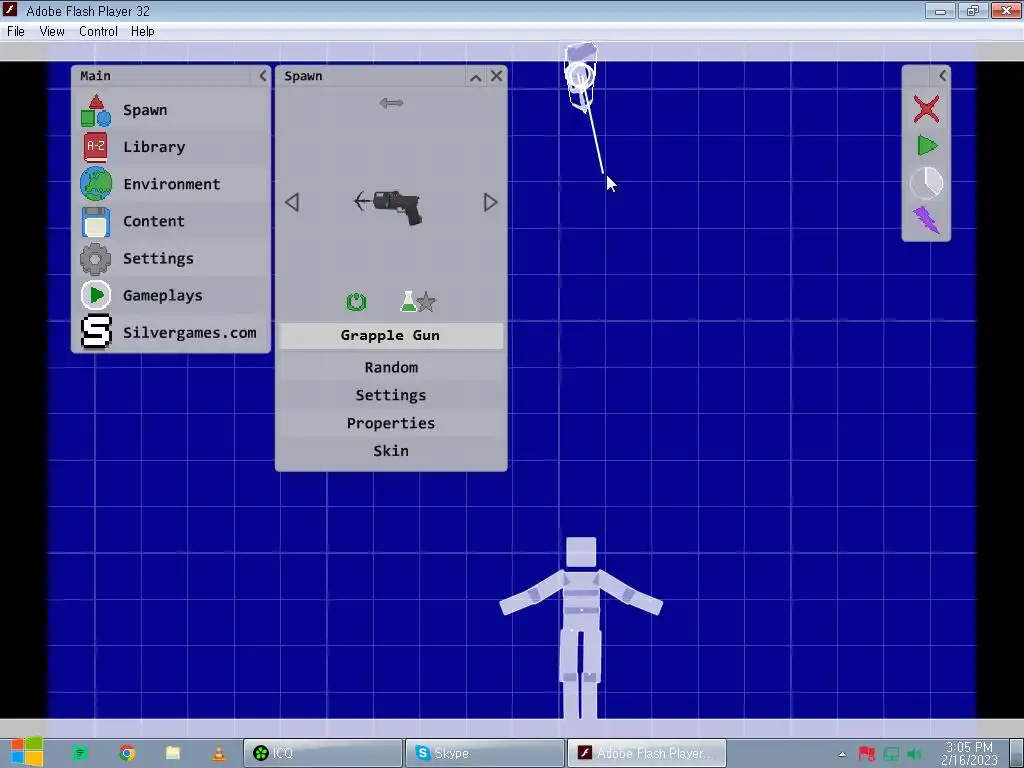
Task: Click the red X delete tool
Action: click(926, 109)
